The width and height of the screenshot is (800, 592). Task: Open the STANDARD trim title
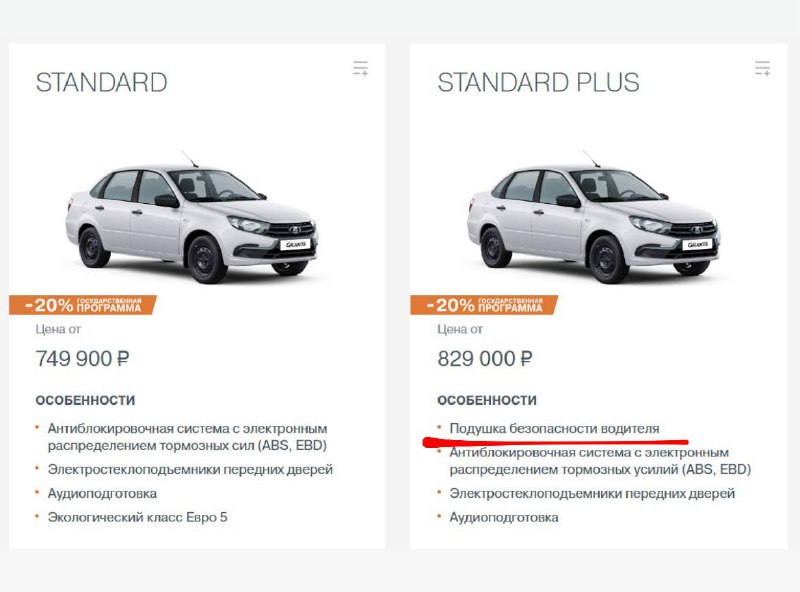click(102, 83)
